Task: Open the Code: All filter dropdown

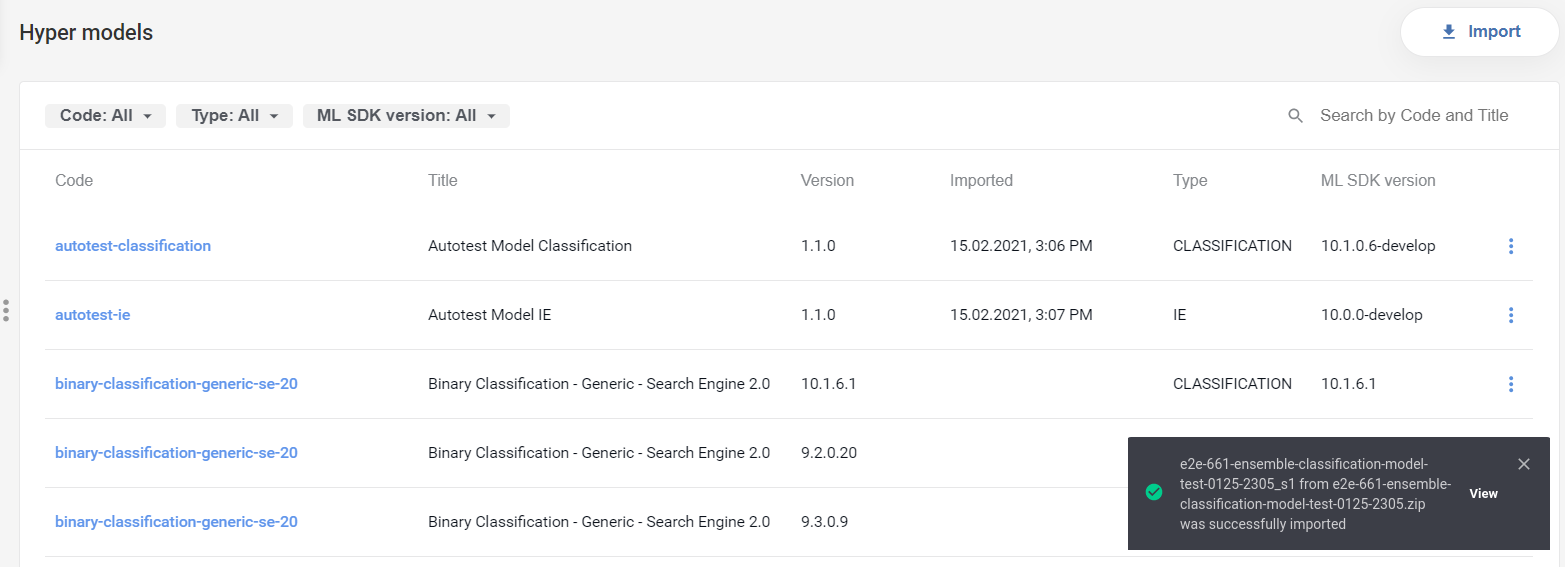Action: 105,116
